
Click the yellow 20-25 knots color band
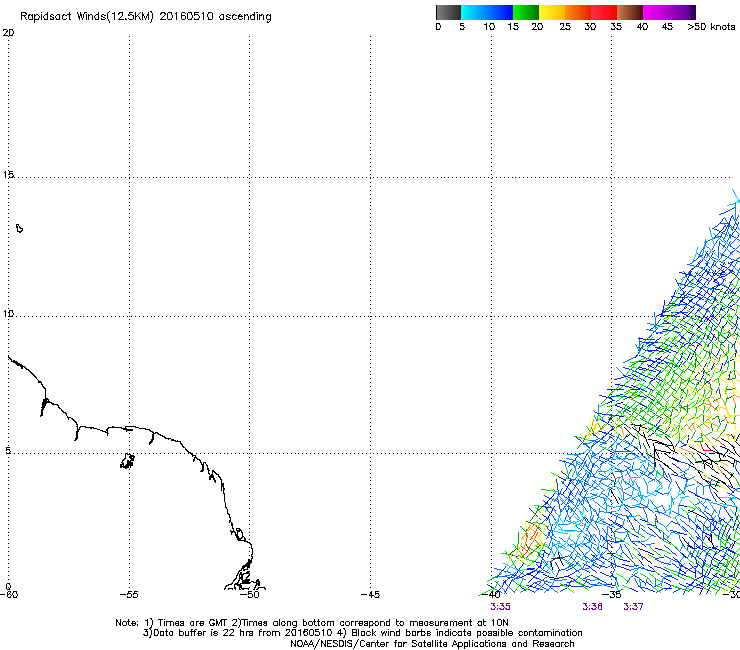coord(552,12)
